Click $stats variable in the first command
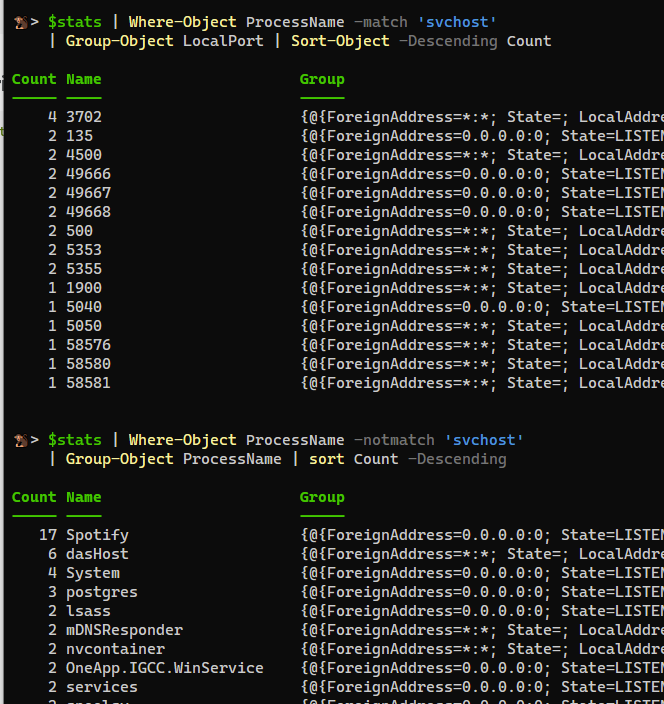Screen dimensions: 664x704 (x=75, y=22)
